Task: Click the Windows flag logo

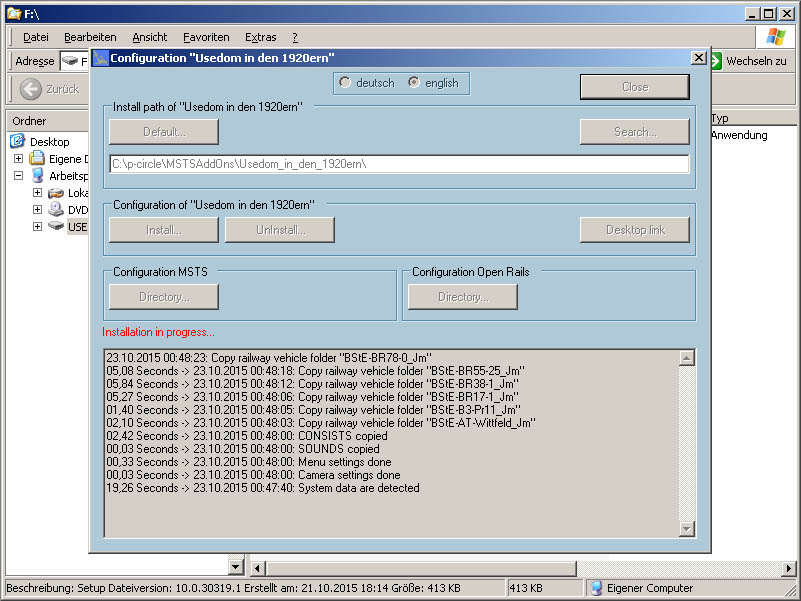Action: tap(775, 37)
